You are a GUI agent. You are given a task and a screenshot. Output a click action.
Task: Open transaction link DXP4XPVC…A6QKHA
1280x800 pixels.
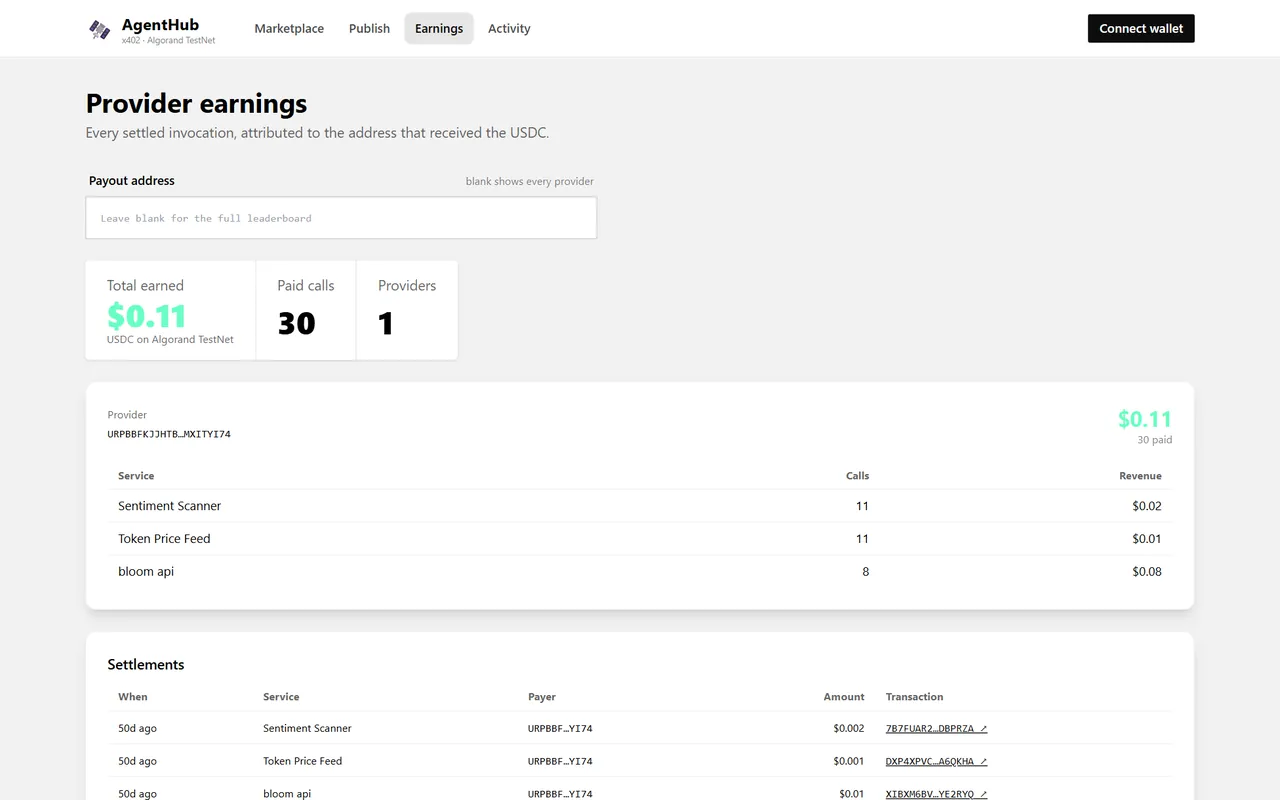tap(936, 762)
